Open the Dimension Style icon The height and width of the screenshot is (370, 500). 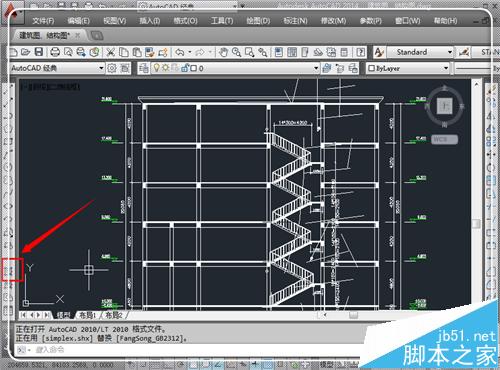(x=464, y=52)
